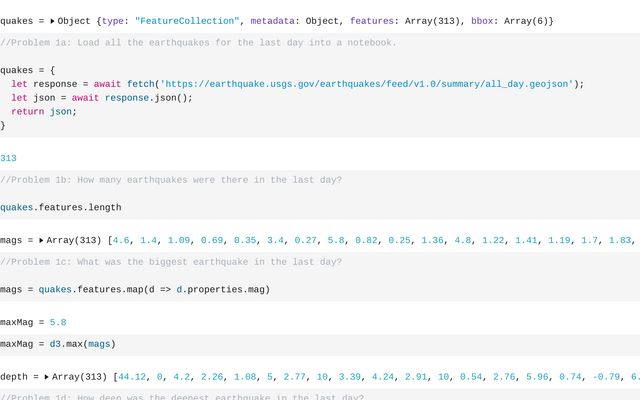Click the "quakes = {" opening line
This screenshot has width=640, height=400.
click(x=27, y=70)
